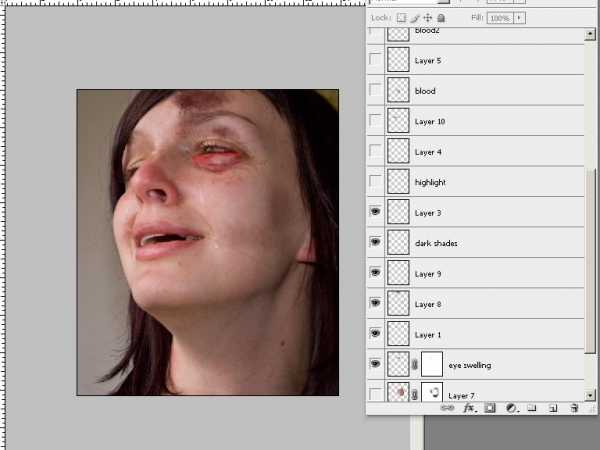Toggle lock all padlock icon
This screenshot has width=600, height=450.
(441, 18)
